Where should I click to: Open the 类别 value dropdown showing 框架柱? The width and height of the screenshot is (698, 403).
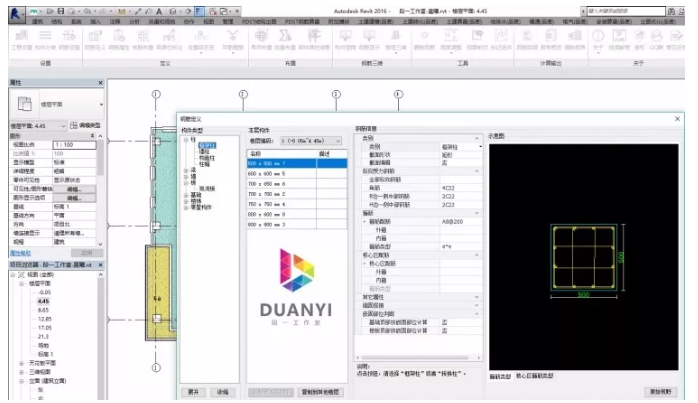point(480,147)
